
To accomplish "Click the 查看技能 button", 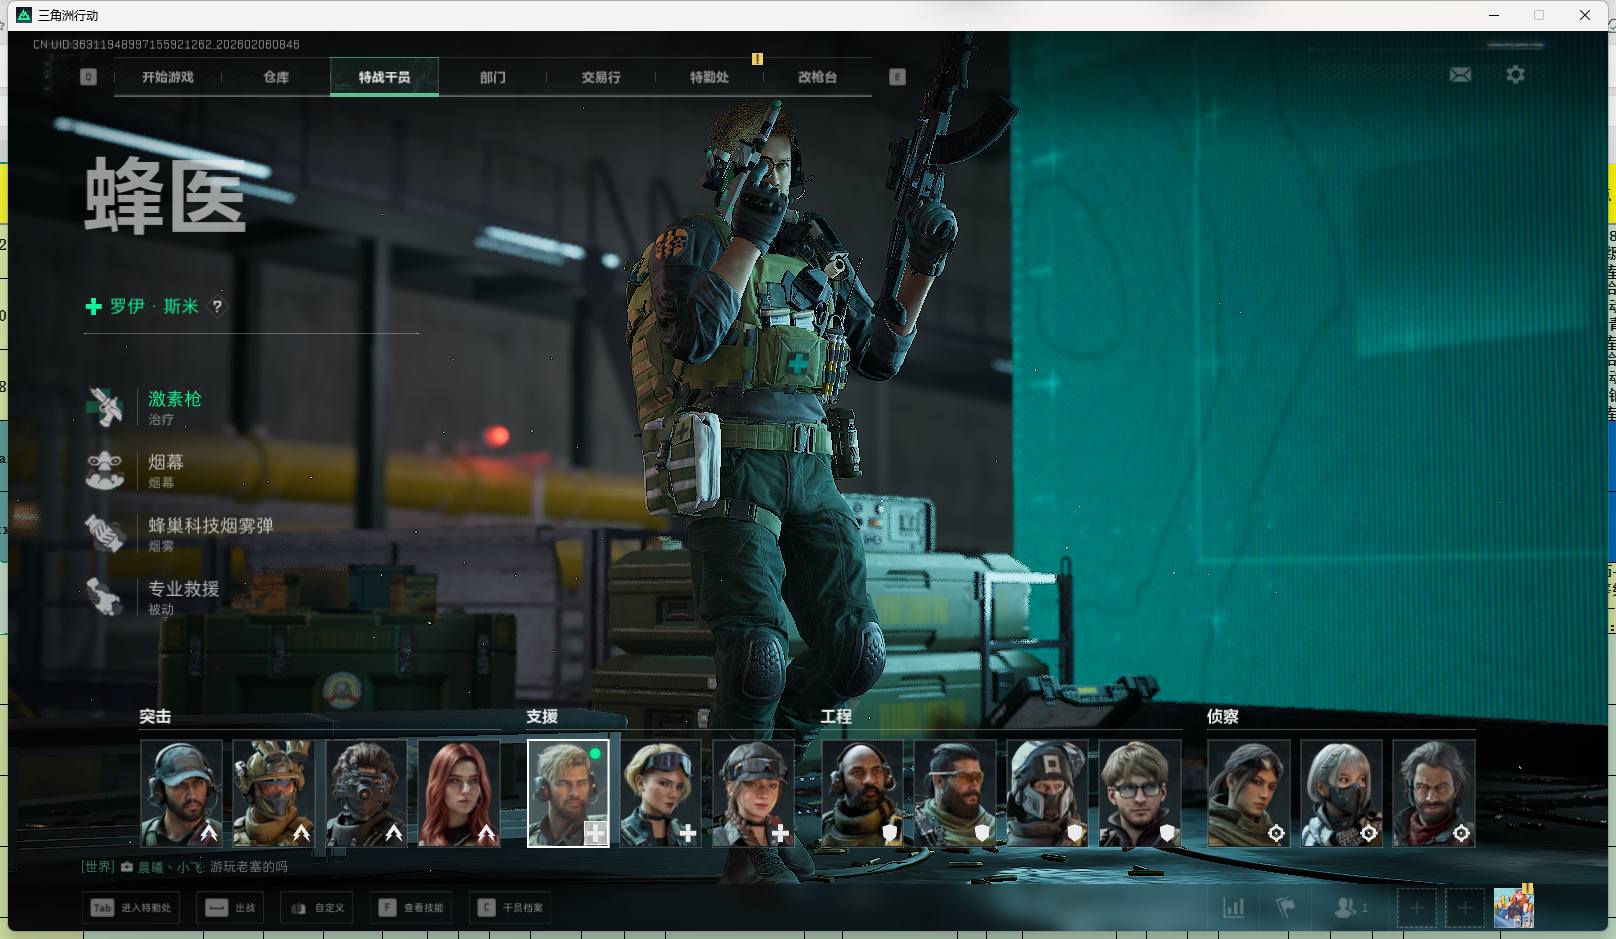I will point(411,908).
